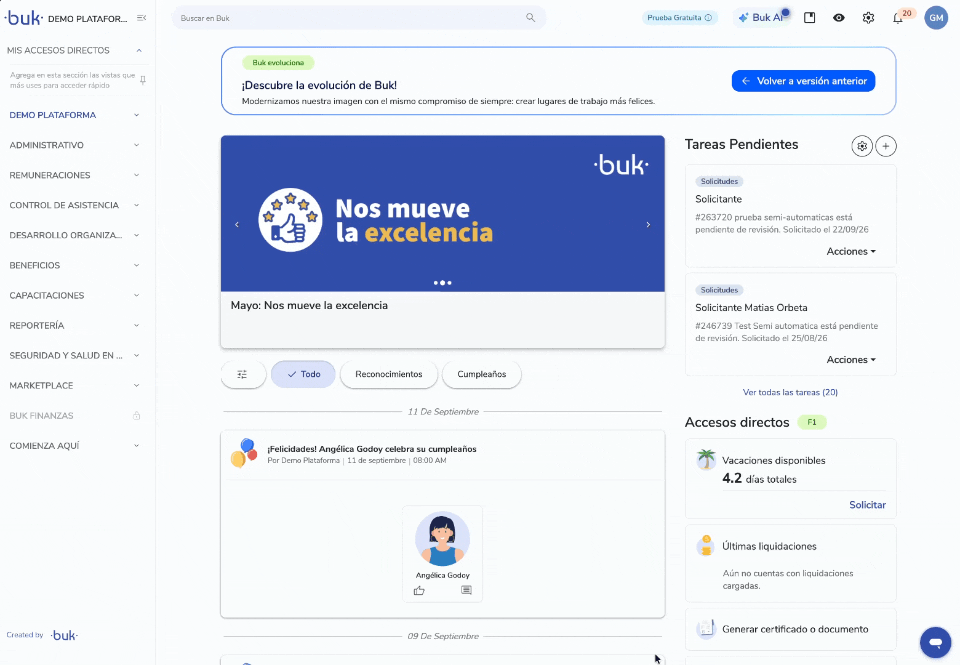The height and width of the screenshot is (665, 960).
Task: Configure Tareas Pendientes with gear icon
Action: [862, 146]
